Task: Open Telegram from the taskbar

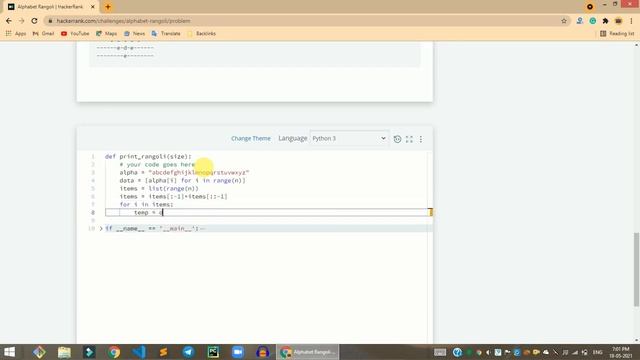Action: (188, 352)
